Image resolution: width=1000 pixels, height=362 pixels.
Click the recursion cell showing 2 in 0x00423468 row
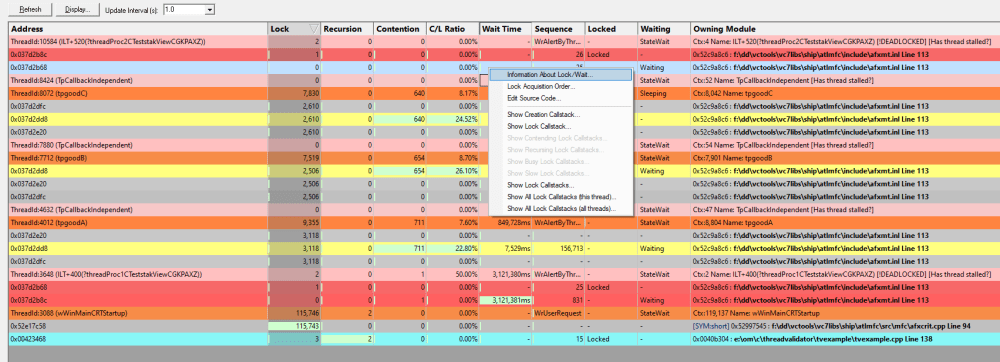click(347, 338)
